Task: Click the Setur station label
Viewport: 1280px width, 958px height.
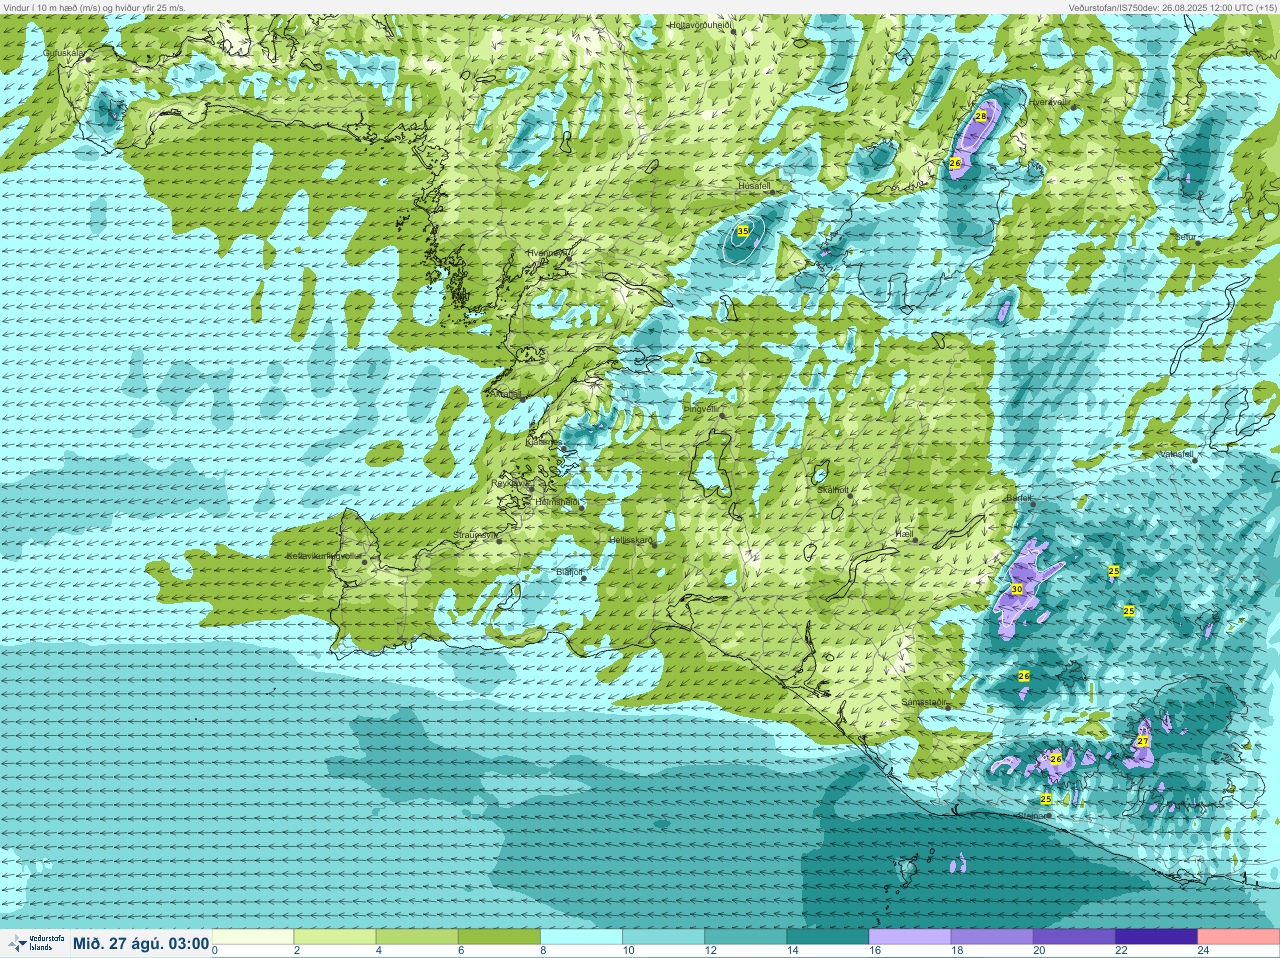Action: pos(1186,237)
